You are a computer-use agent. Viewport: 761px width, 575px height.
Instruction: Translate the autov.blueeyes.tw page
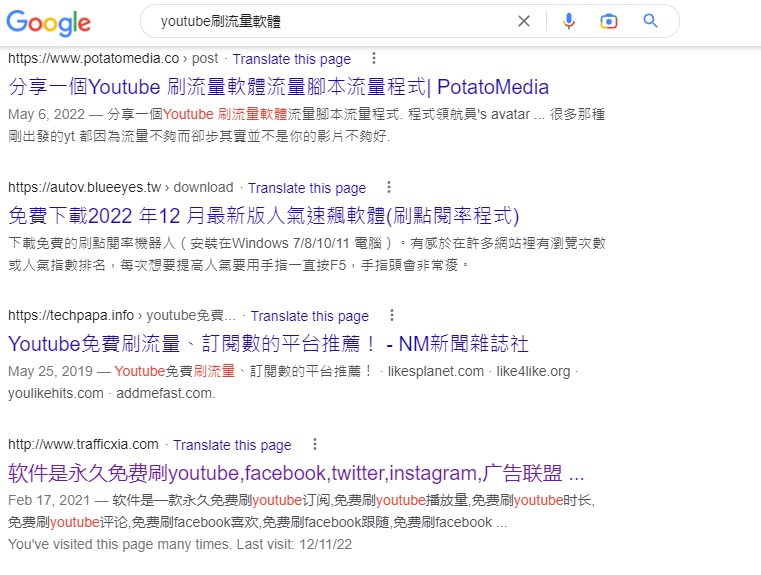307,188
